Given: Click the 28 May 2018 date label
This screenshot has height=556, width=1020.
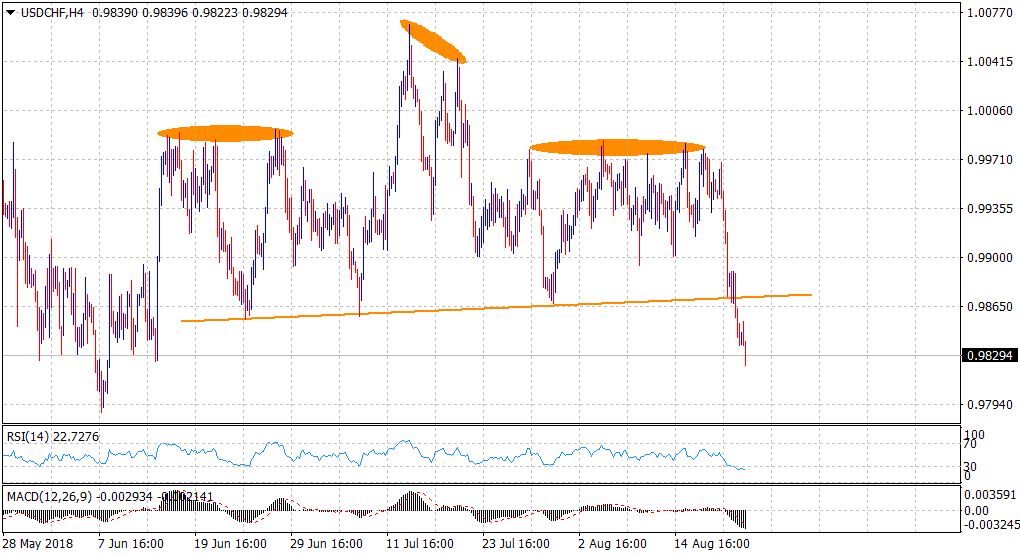Looking at the screenshot, I should point(36,545).
